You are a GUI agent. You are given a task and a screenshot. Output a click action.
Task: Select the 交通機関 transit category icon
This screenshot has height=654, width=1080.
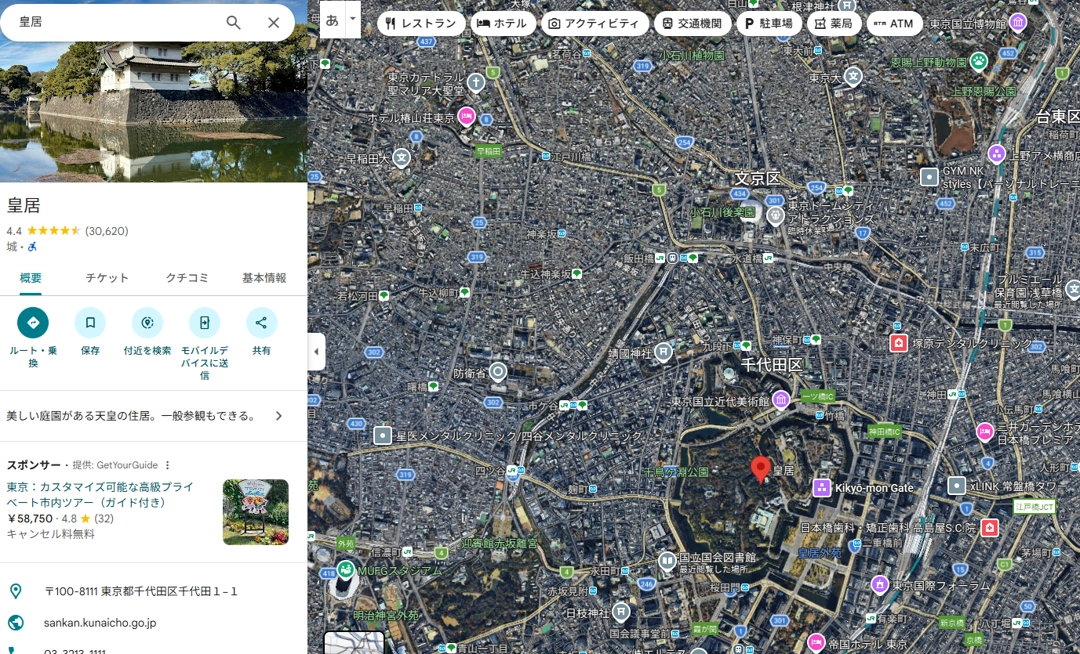(x=691, y=22)
